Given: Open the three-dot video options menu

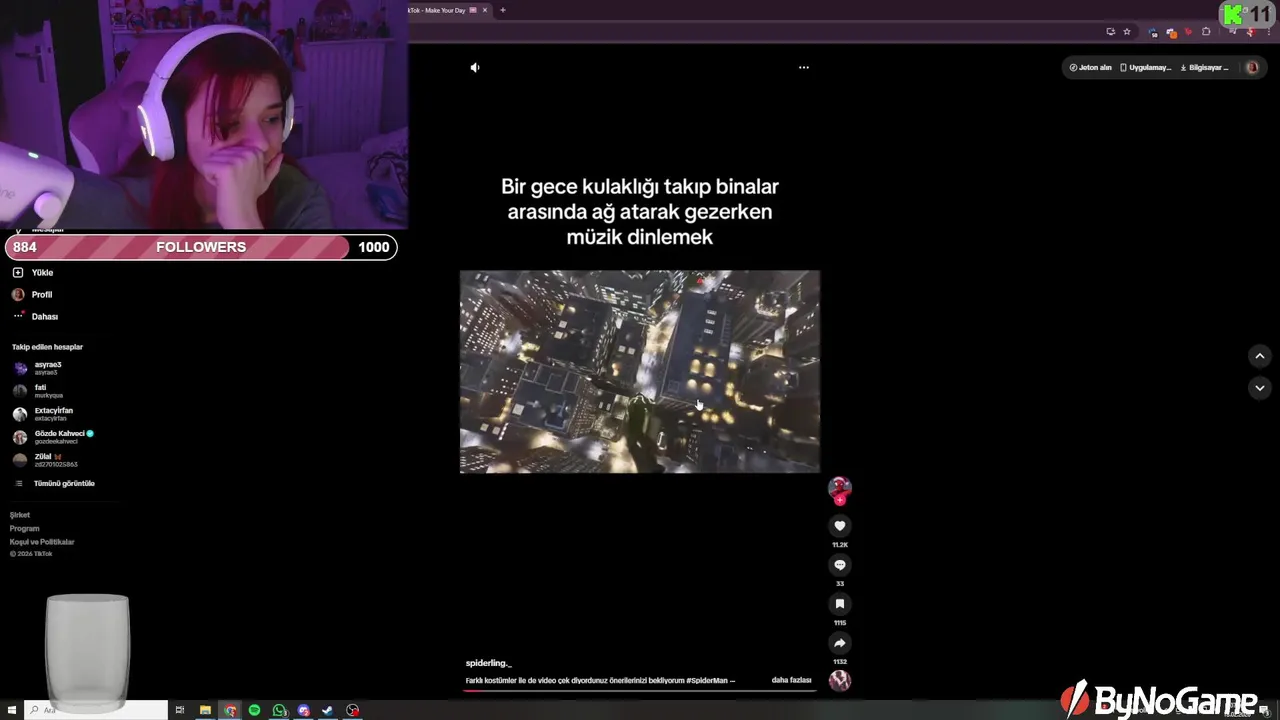Looking at the screenshot, I should click(803, 68).
